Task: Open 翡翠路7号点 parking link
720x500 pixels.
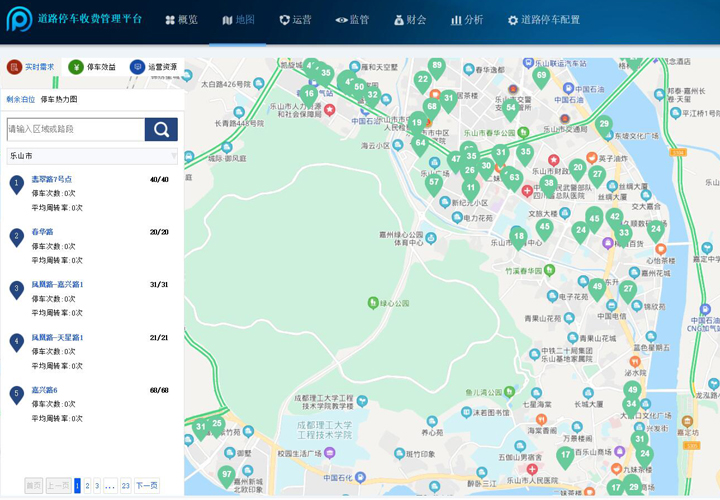Action: click(x=51, y=180)
